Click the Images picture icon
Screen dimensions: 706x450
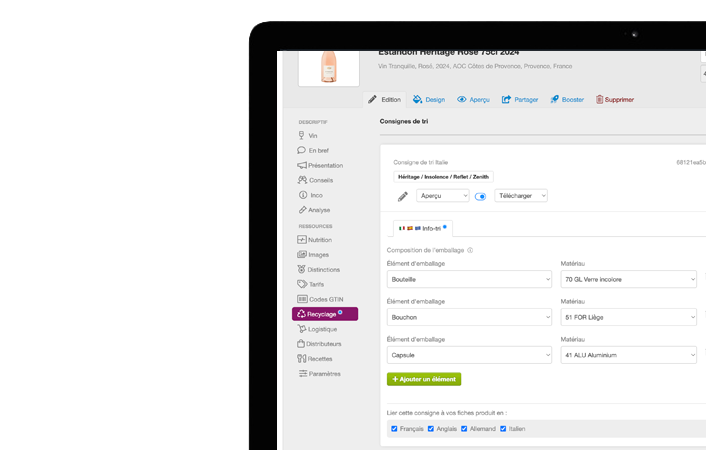click(x=302, y=255)
